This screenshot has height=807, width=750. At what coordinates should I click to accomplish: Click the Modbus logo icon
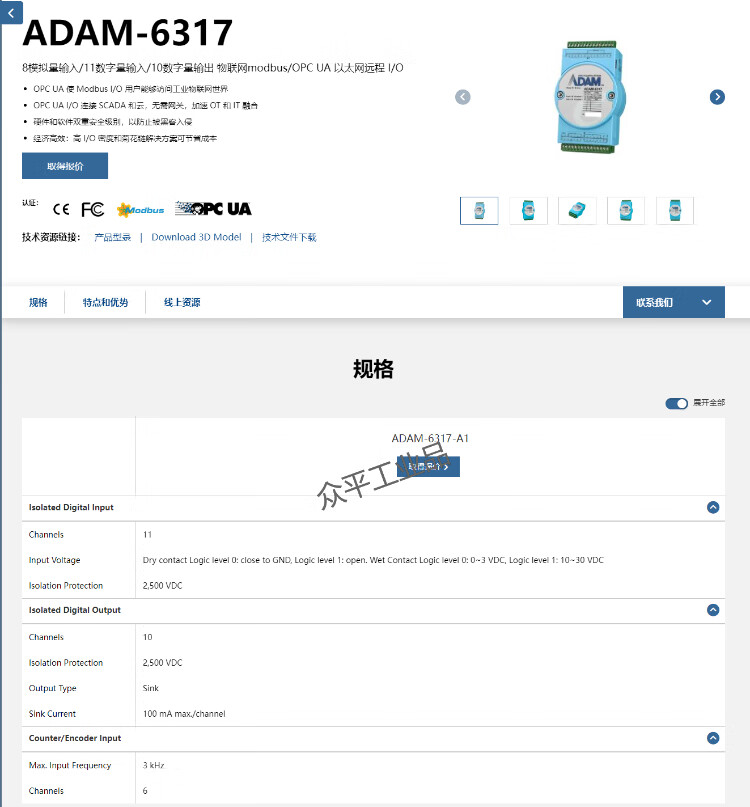tap(140, 209)
